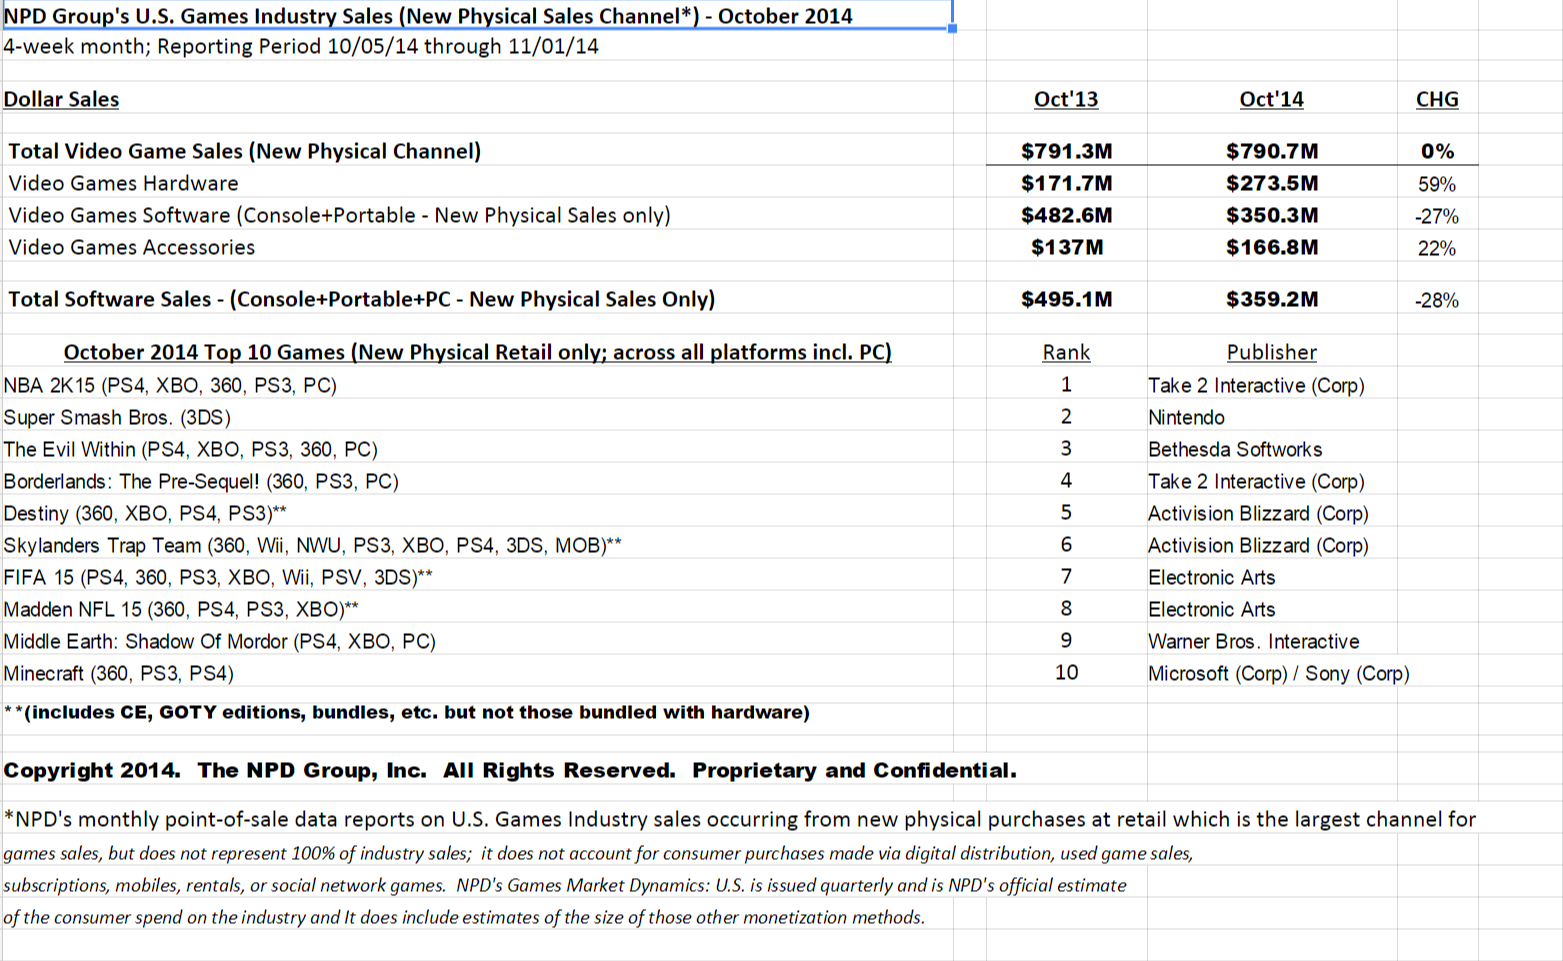
Task: Click the $482.6M software value
Action: coord(1066,215)
